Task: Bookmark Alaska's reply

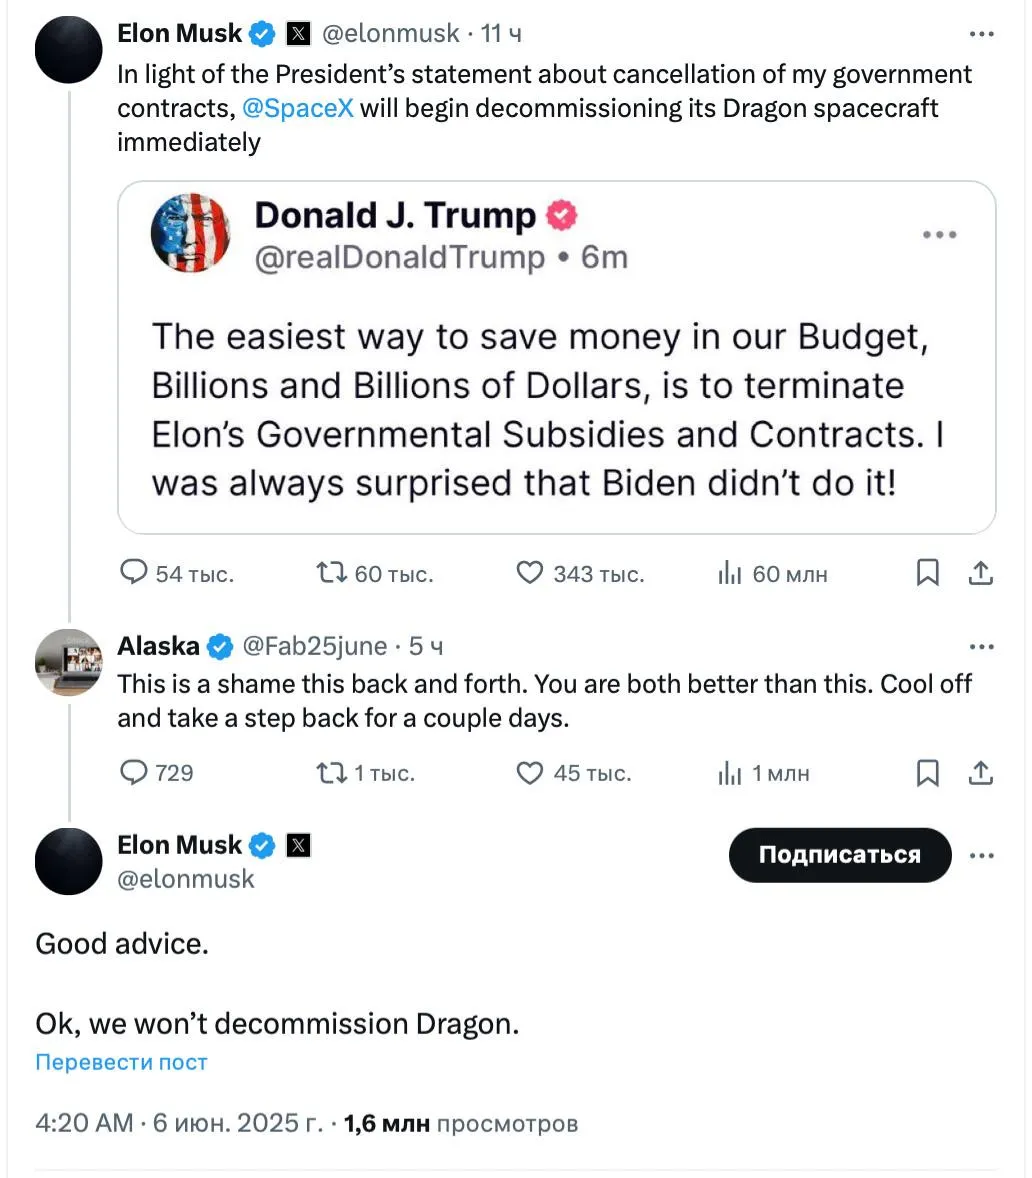Action: 928,773
